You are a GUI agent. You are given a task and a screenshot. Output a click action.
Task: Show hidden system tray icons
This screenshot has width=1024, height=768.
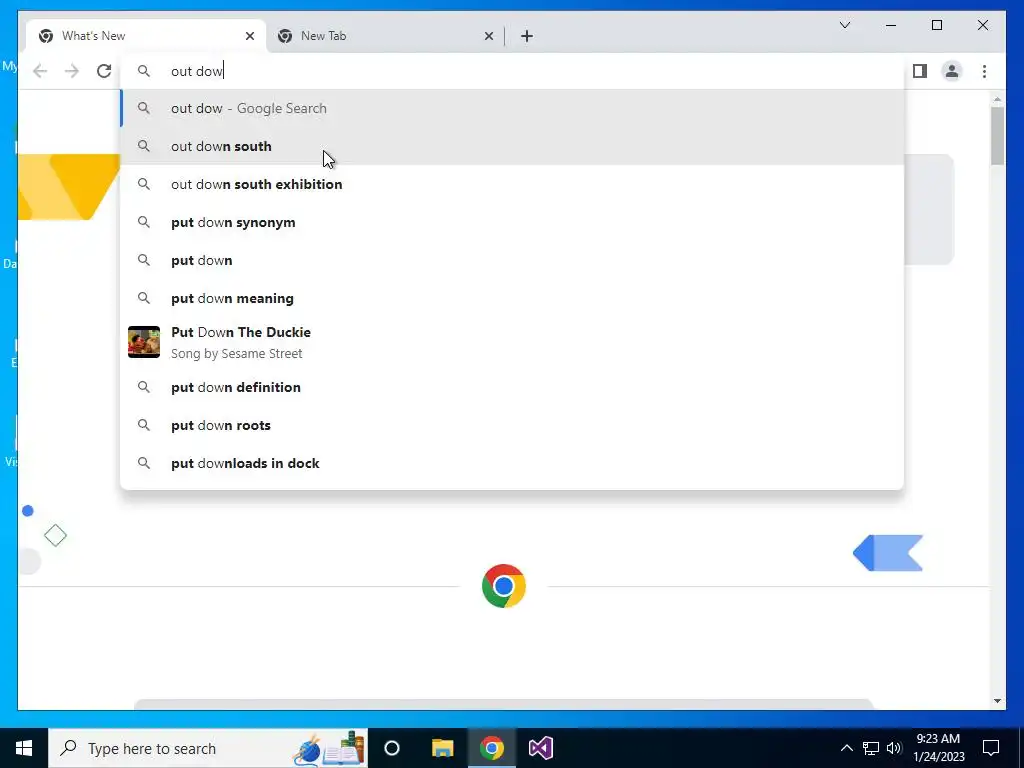point(846,748)
